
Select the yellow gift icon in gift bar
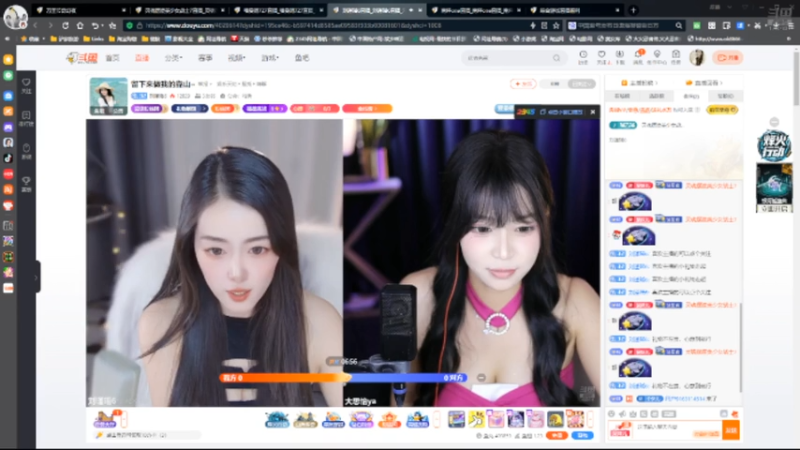[x=477, y=419]
